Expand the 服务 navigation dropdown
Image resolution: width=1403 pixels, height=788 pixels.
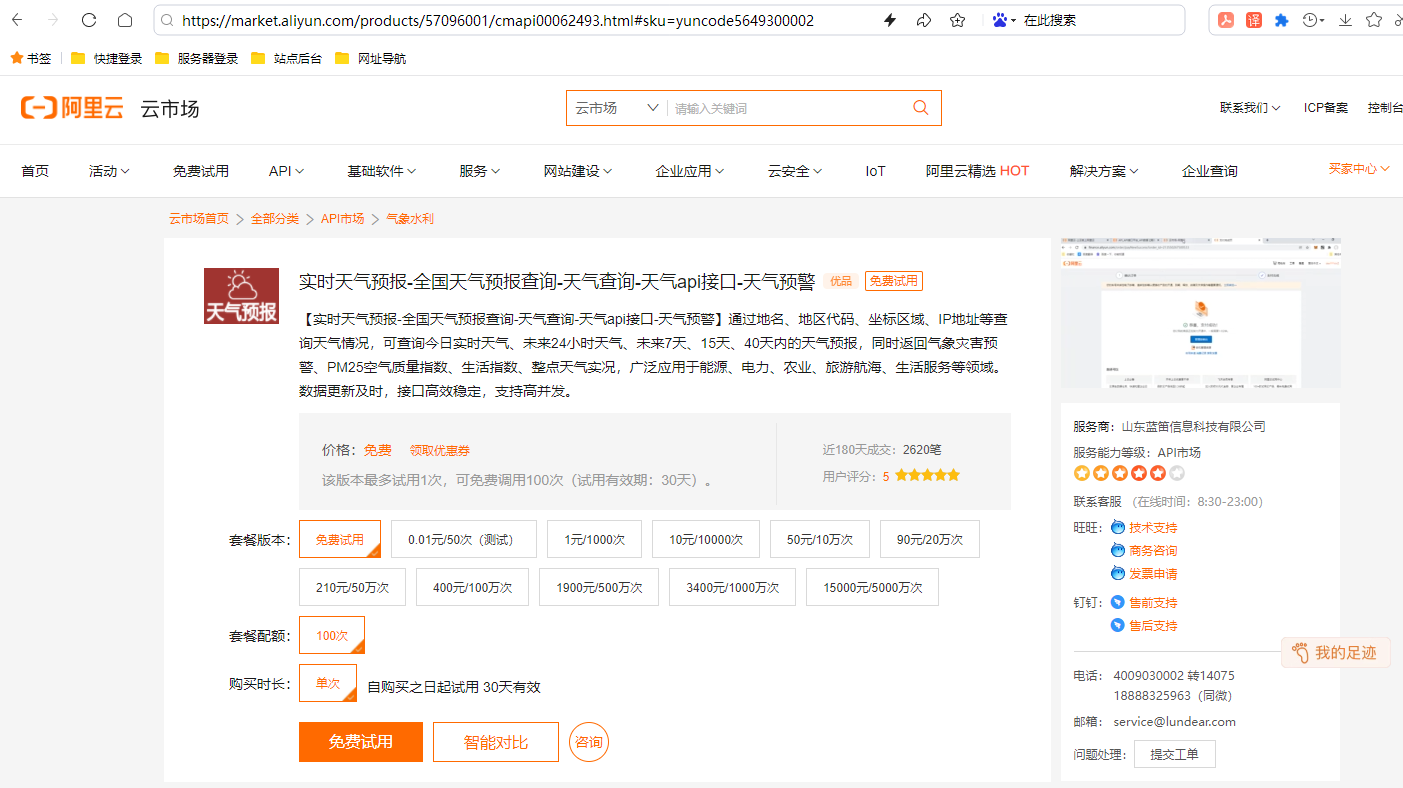point(479,171)
